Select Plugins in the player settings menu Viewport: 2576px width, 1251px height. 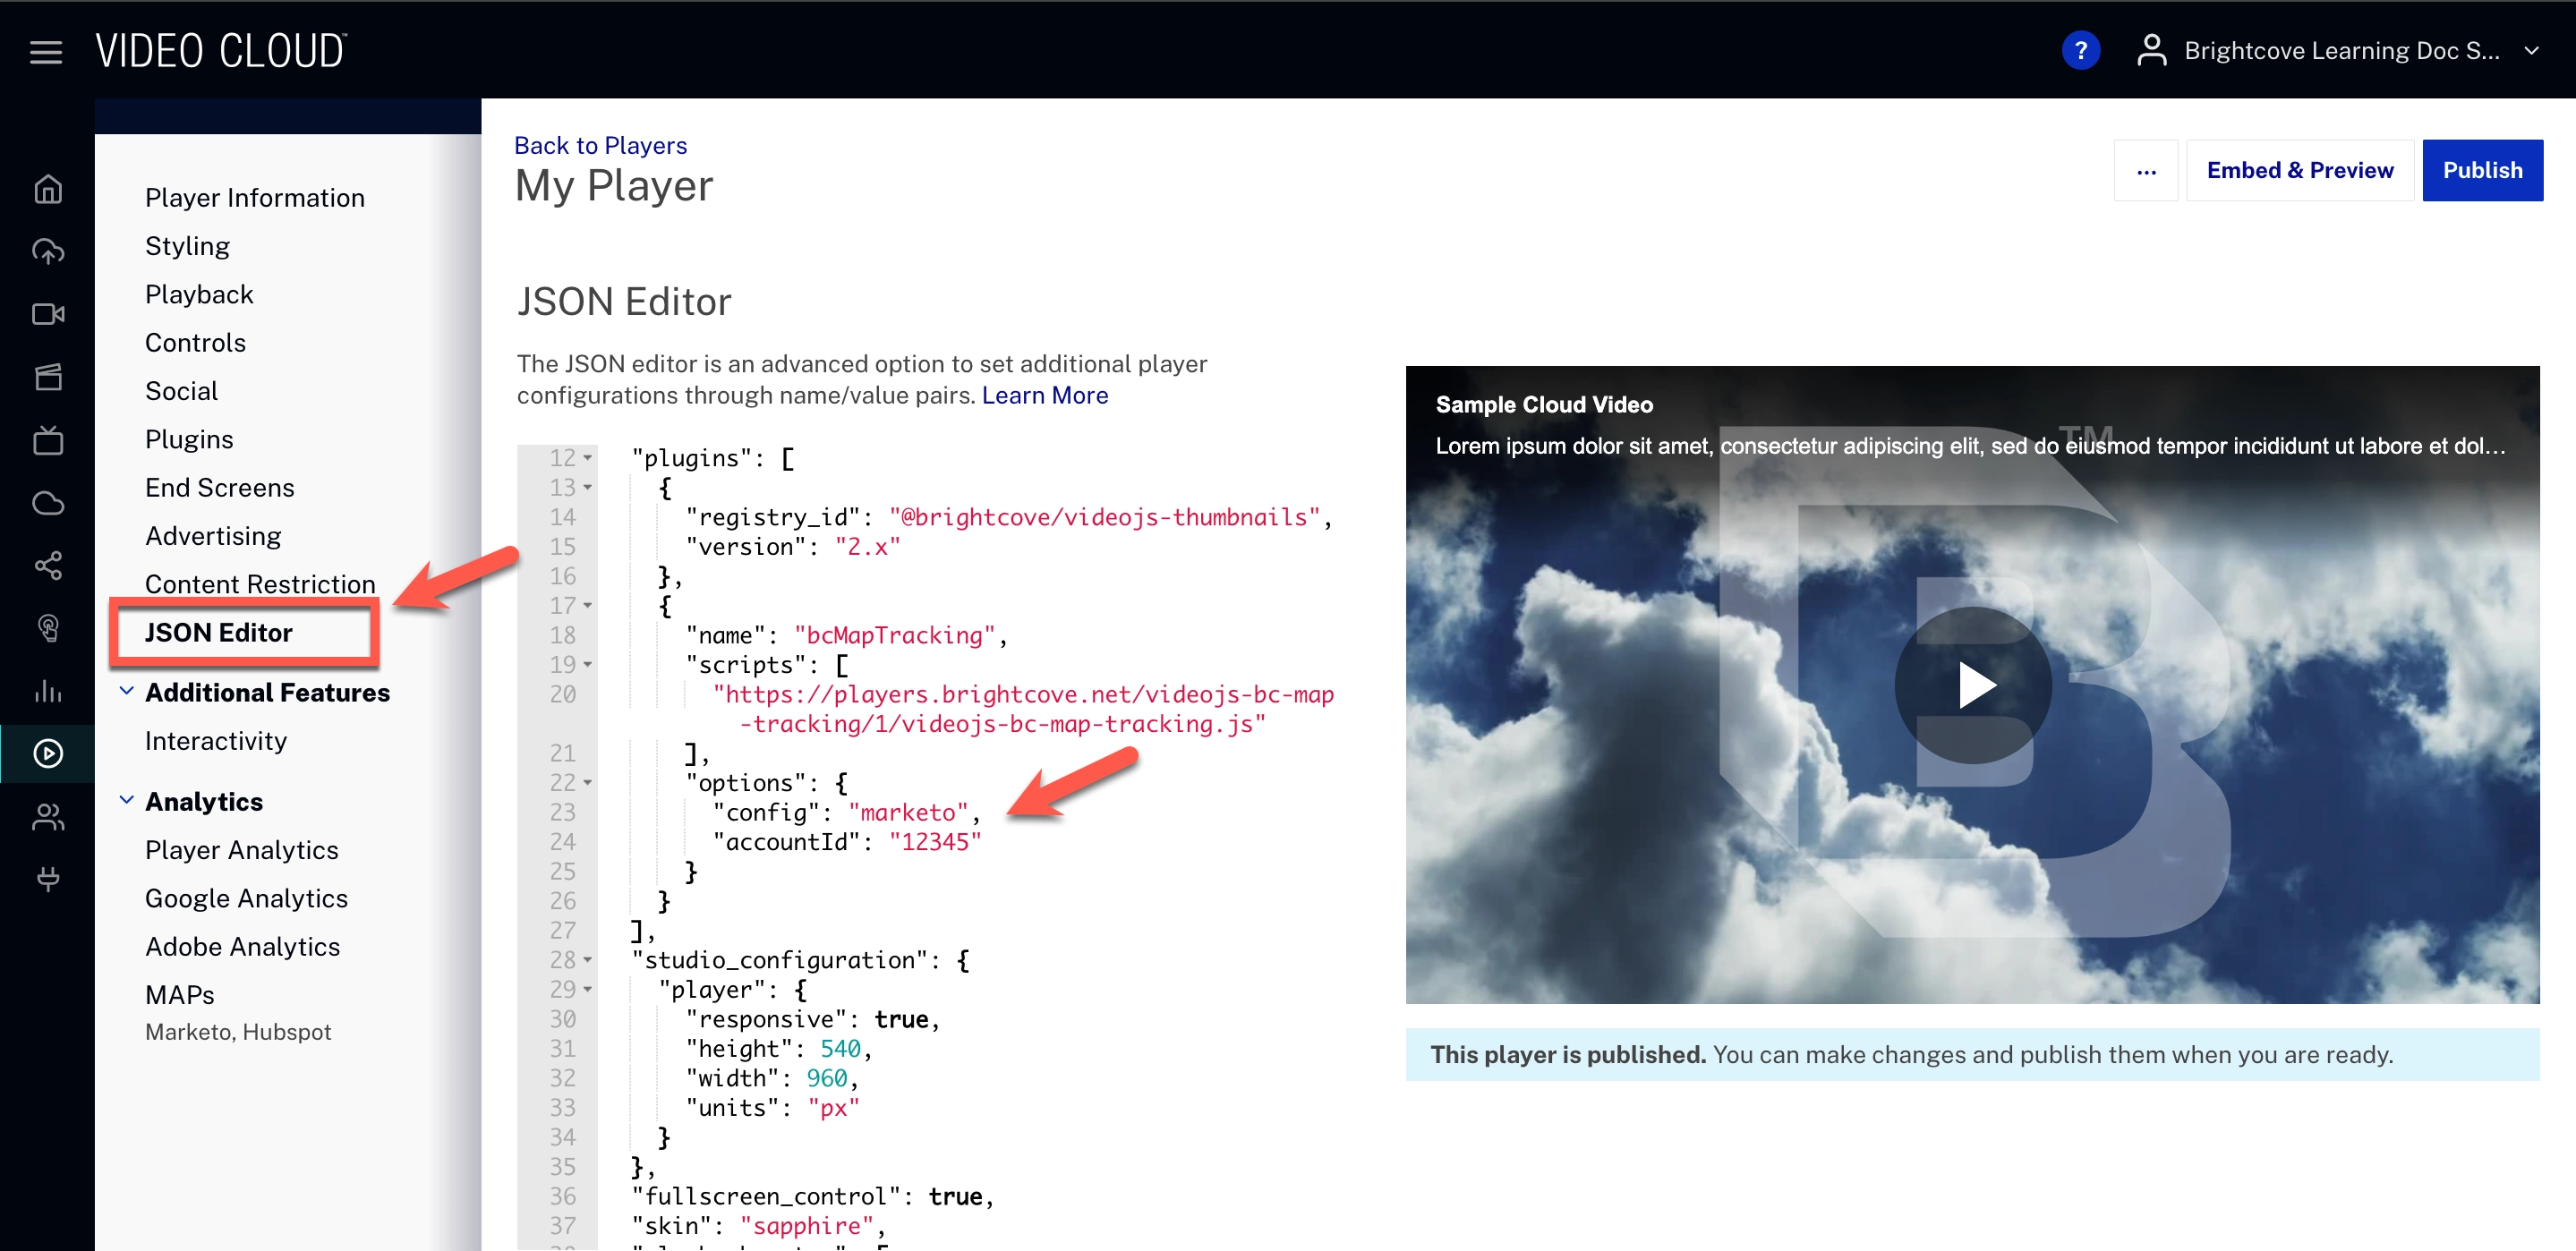[x=189, y=439]
